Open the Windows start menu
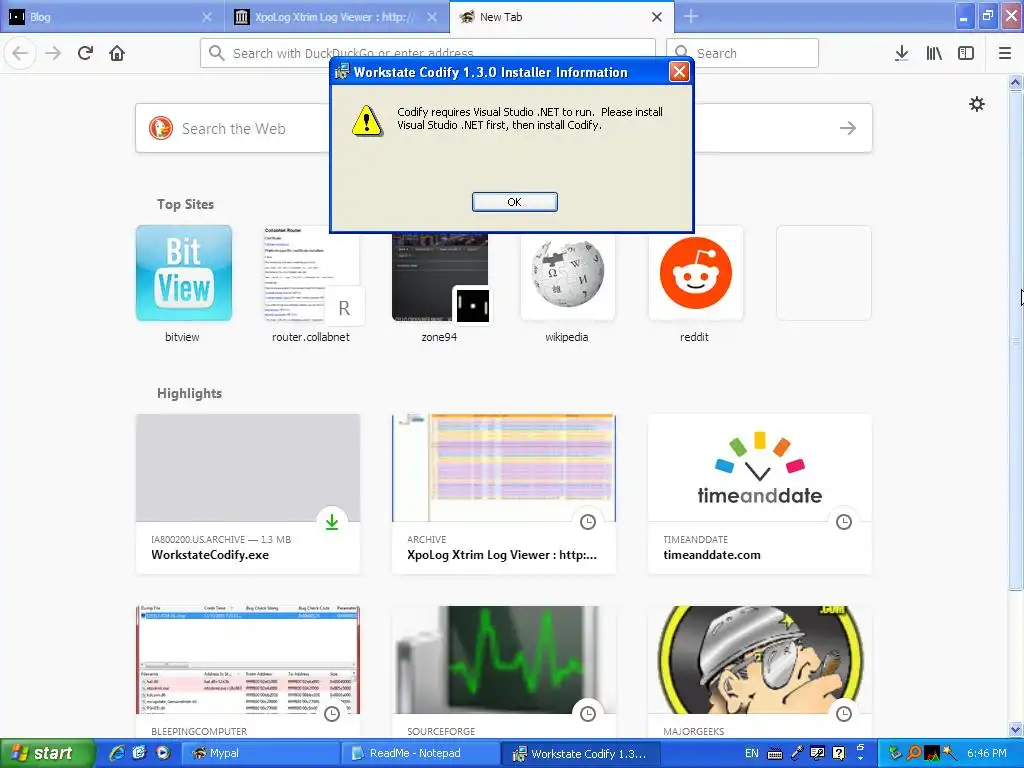 [47, 753]
